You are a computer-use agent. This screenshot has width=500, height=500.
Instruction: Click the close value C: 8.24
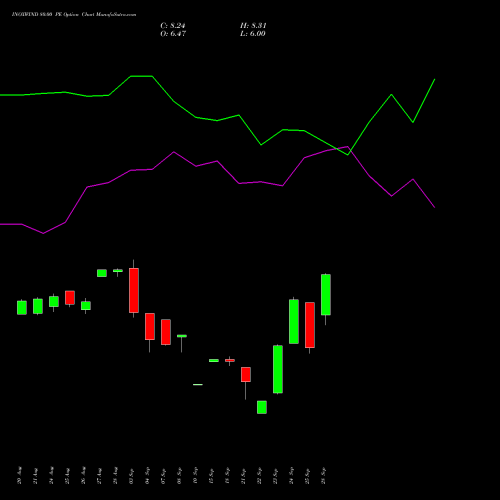pos(173,25)
